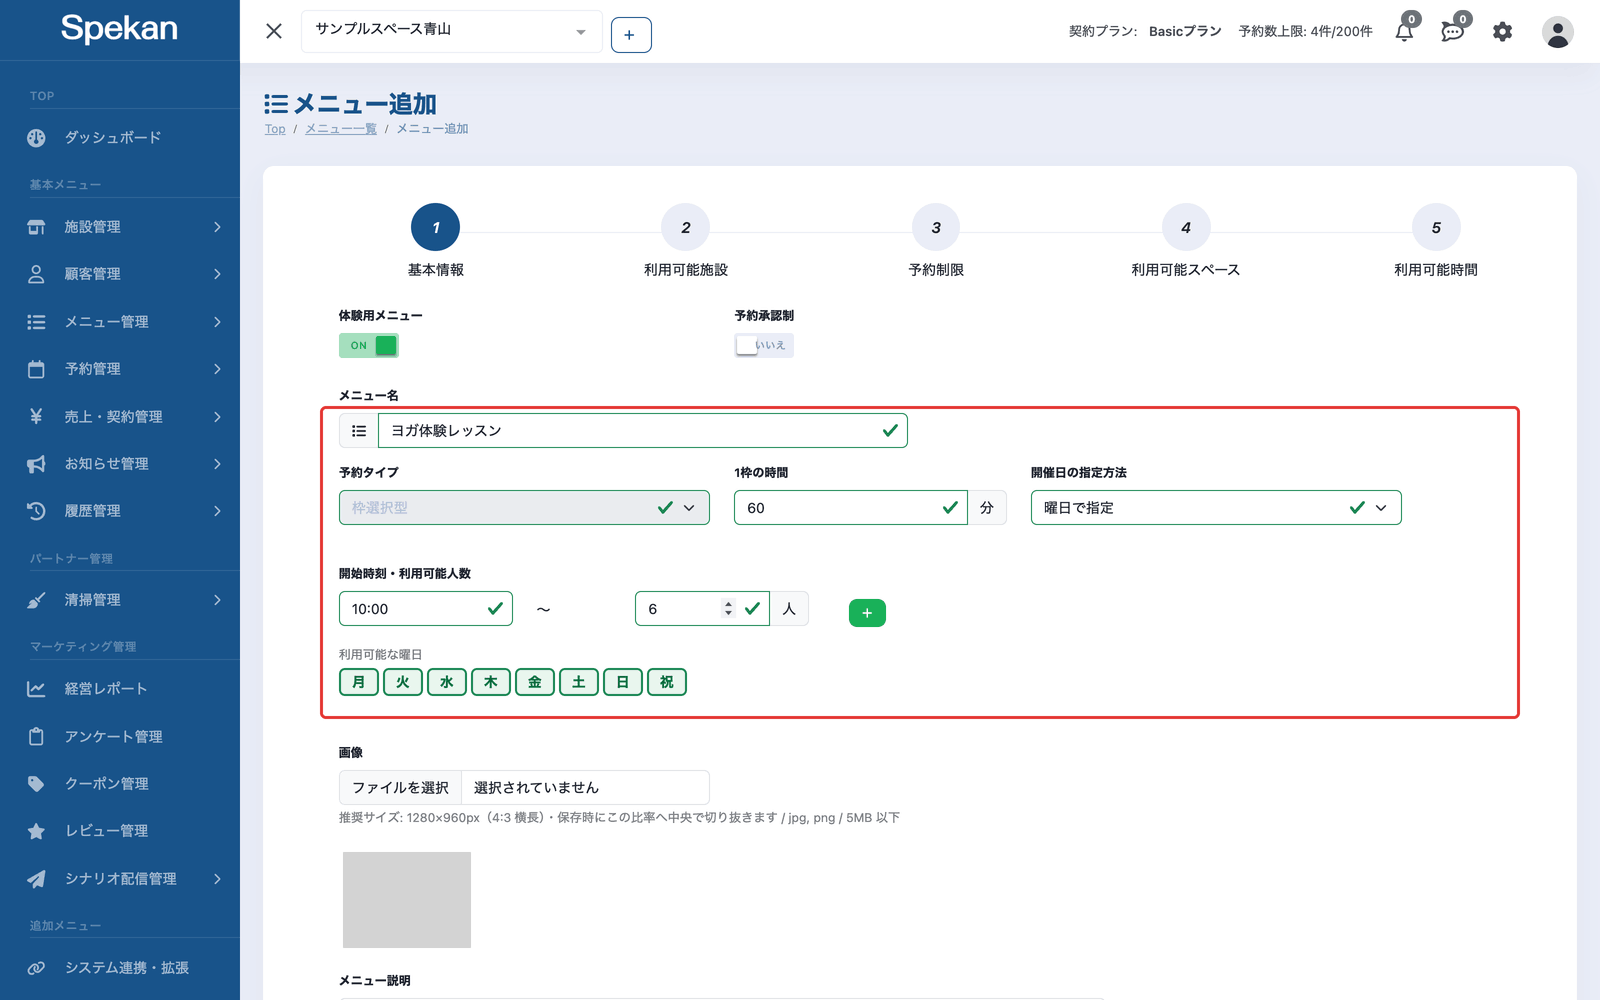The width and height of the screenshot is (1600, 1000).
Task: Add new space with plus button
Action: pos(631,35)
